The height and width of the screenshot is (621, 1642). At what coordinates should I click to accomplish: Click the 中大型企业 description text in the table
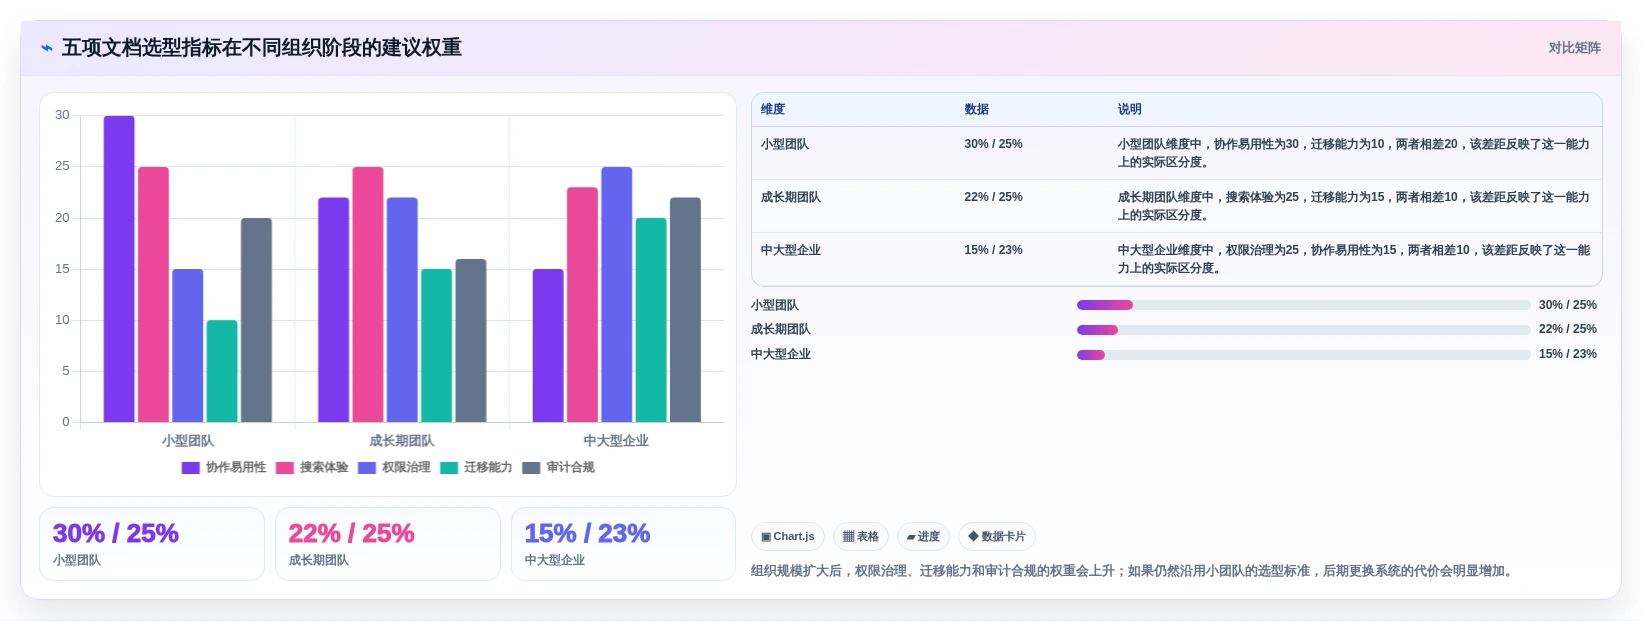coord(1354,259)
